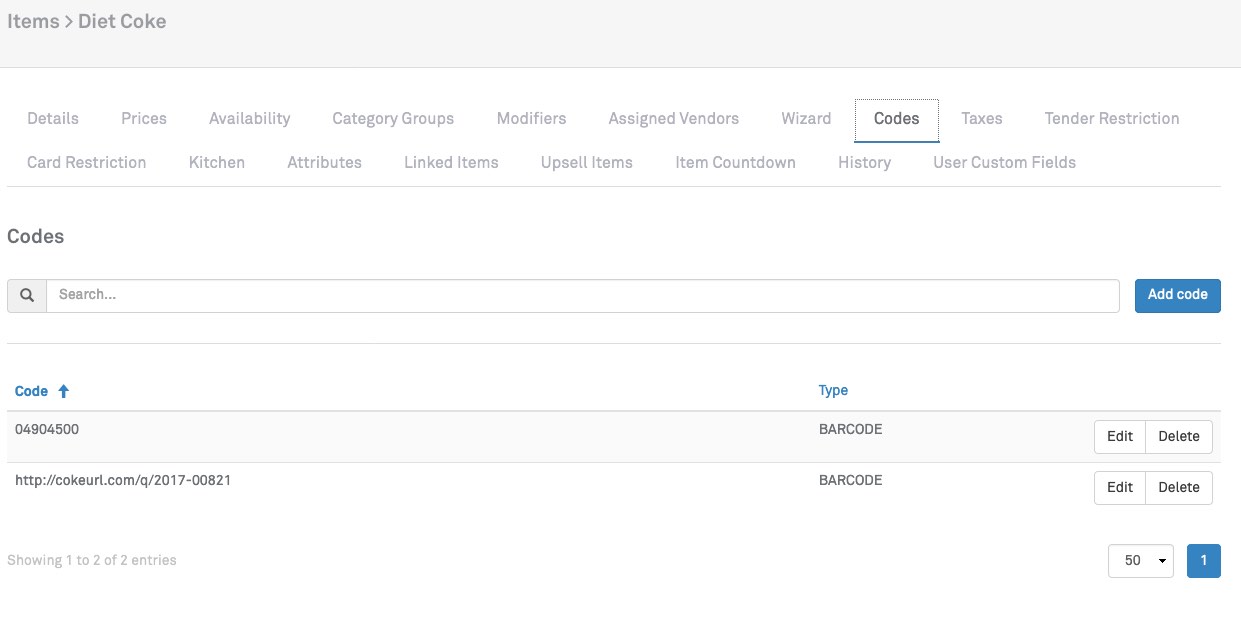Image resolution: width=1241 pixels, height=635 pixels.
Task: Select the Taxes tab
Action: [981, 119]
